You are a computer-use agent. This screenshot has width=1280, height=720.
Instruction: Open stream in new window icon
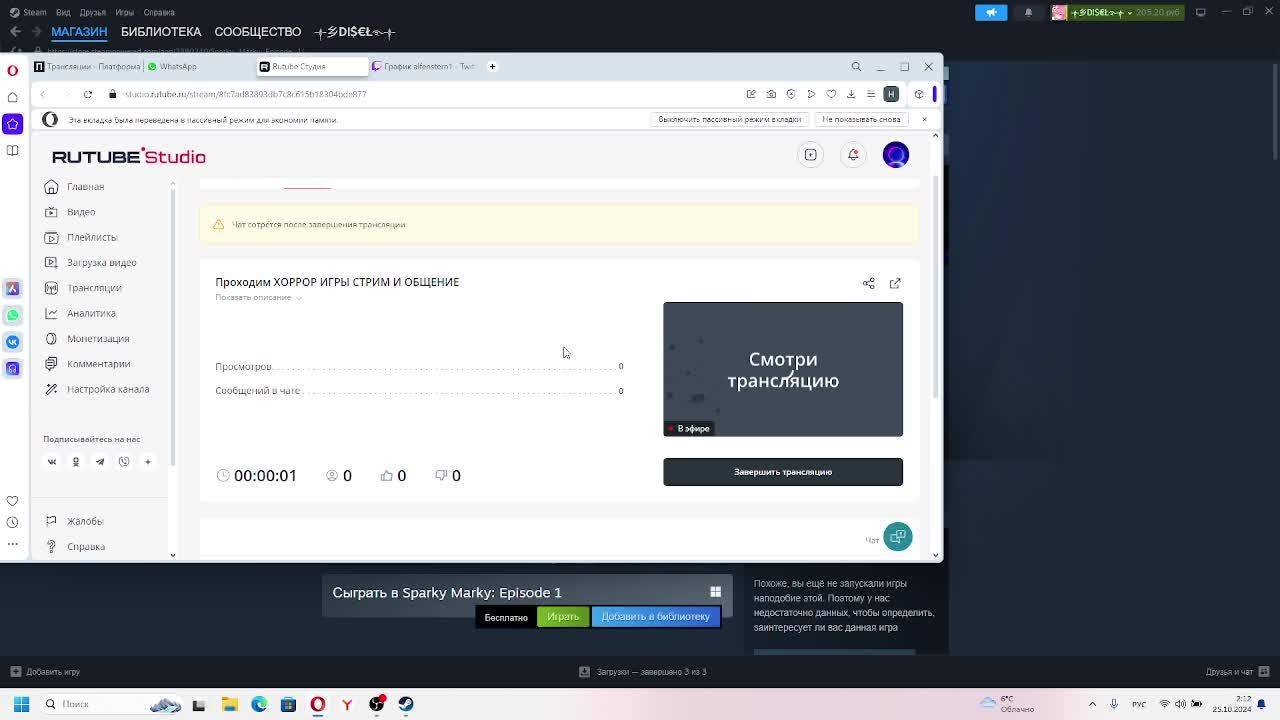coord(895,283)
